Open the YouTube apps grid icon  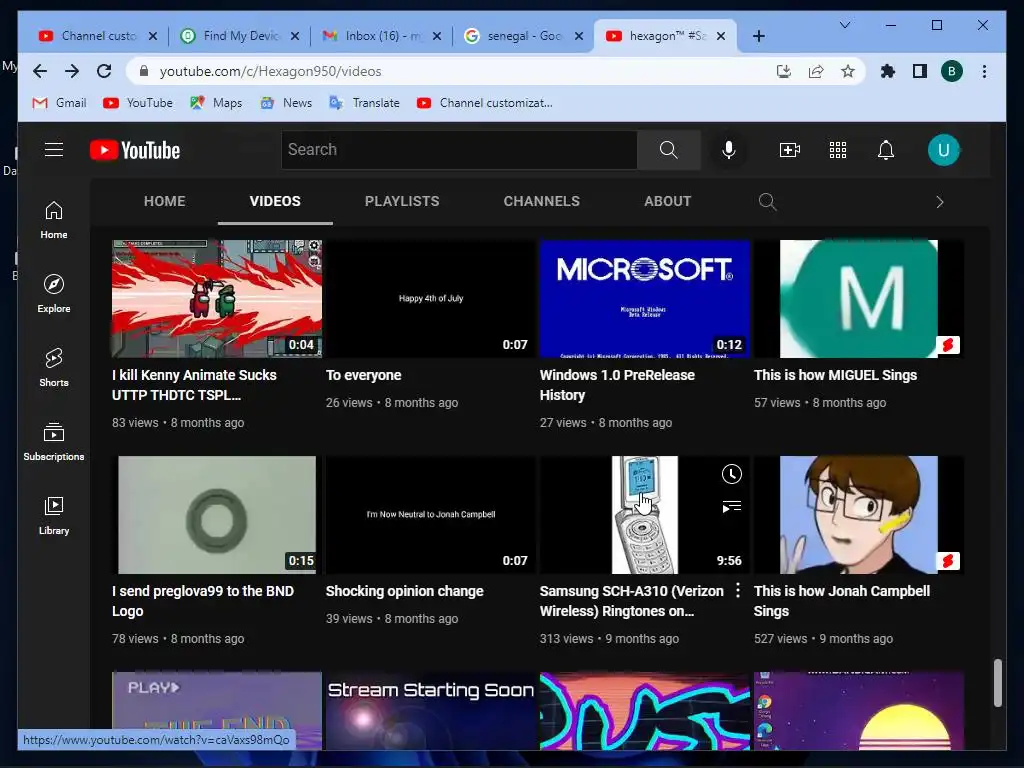coord(838,150)
